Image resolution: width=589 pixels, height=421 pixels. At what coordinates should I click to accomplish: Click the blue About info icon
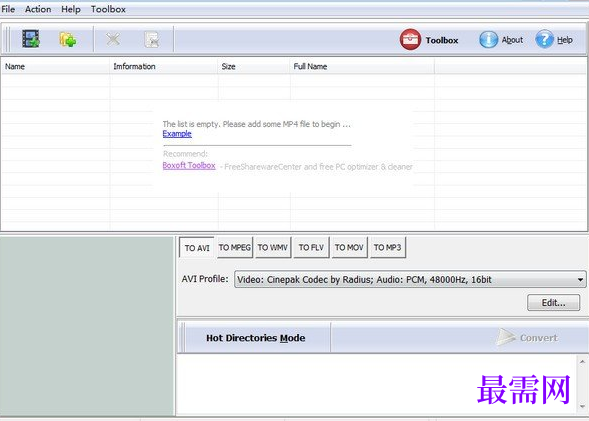(x=488, y=39)
